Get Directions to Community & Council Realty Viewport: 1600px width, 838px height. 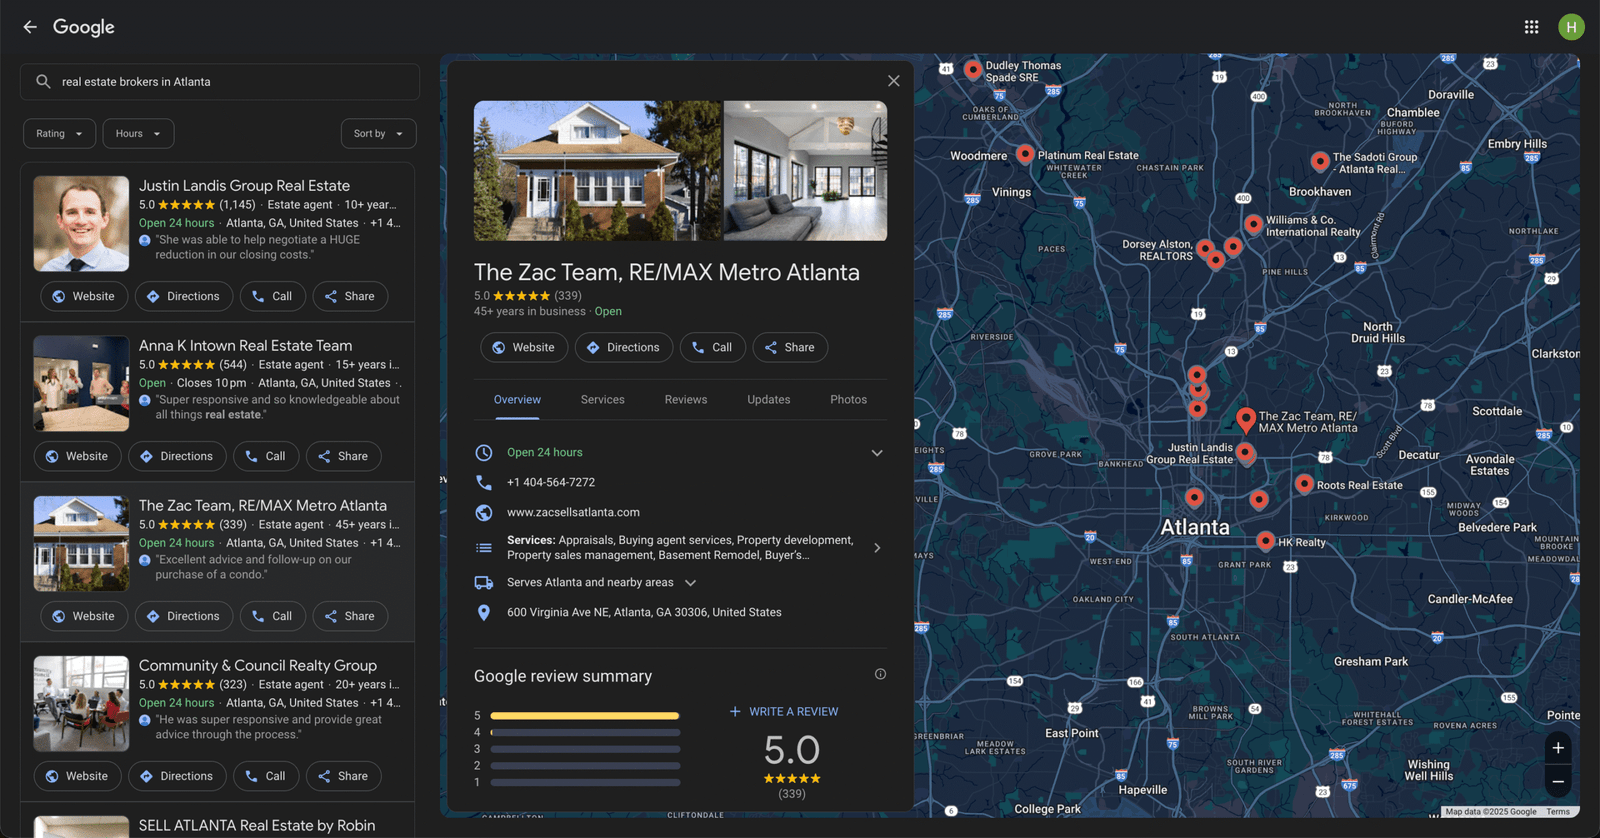click(177, 776)
